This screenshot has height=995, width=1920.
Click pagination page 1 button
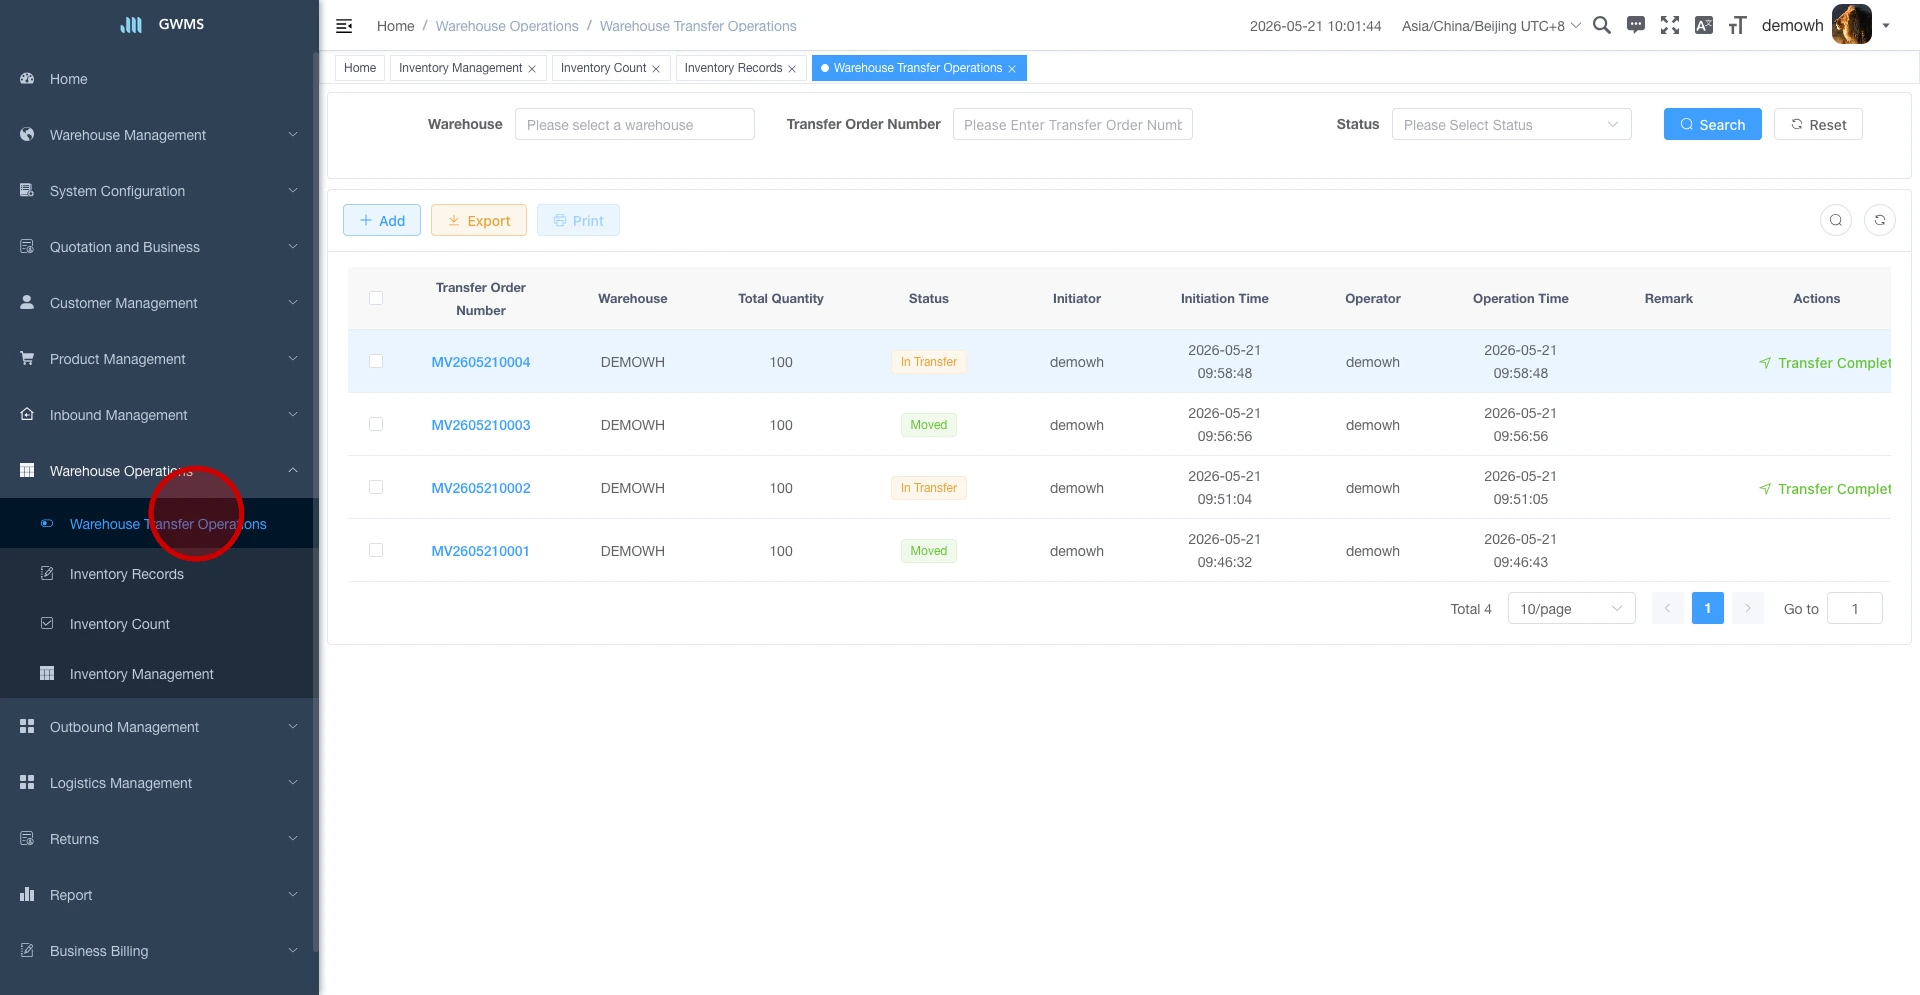pyautogui.click(x=1707, y=608)
